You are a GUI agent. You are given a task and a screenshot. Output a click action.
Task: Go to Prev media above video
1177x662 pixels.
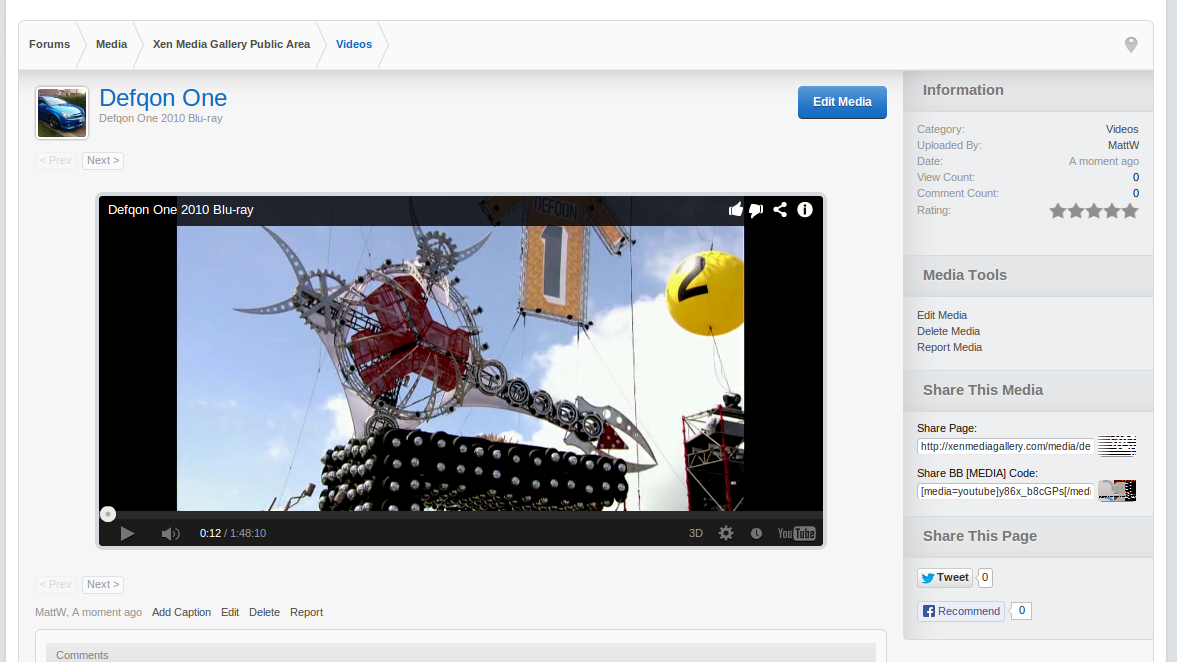[x=56, y=161]
